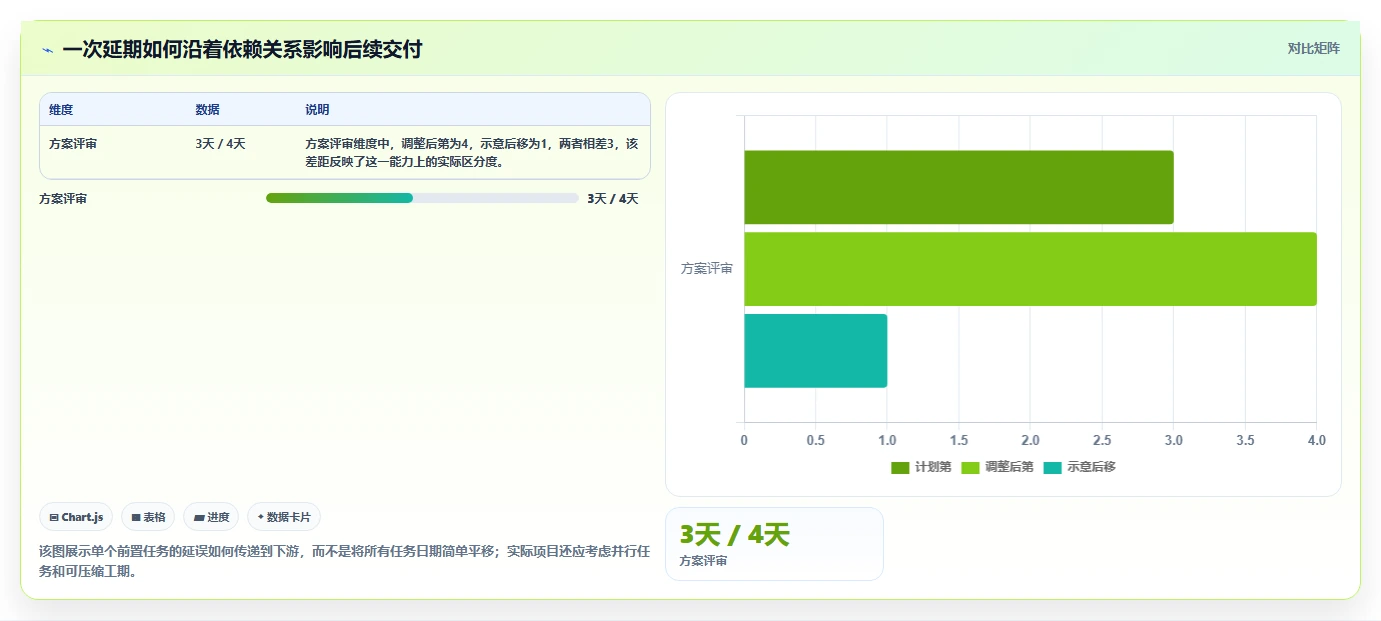Click the 说明 cell describing 方案评审维度

click(471, 153)
